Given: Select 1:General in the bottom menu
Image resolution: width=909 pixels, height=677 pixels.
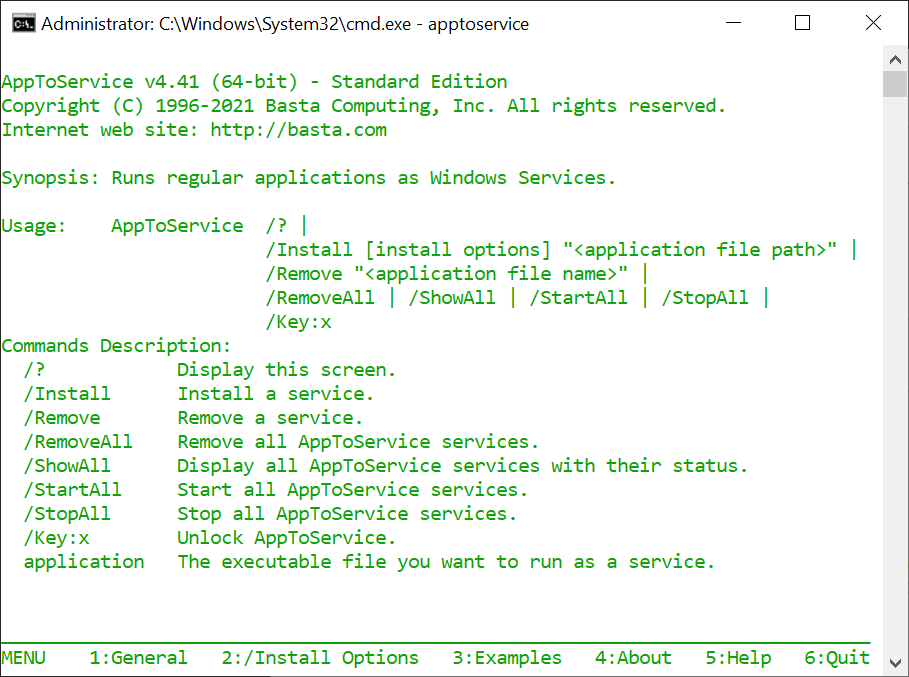Looking at the screenshot, I should (138, 658).
